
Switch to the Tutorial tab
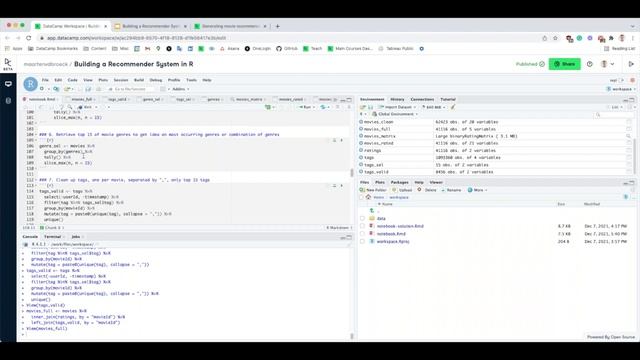coord(448,99)
